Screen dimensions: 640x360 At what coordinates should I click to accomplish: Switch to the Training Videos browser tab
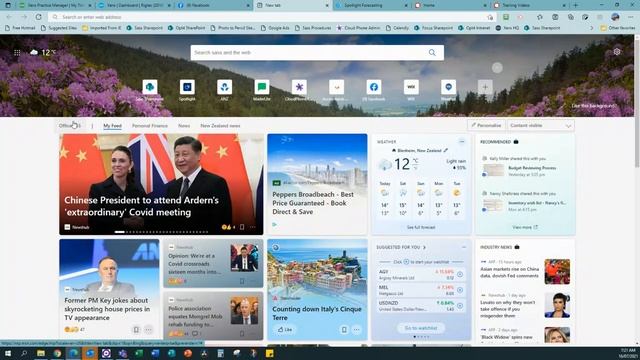pyautogui.click(x=530, y=5)
